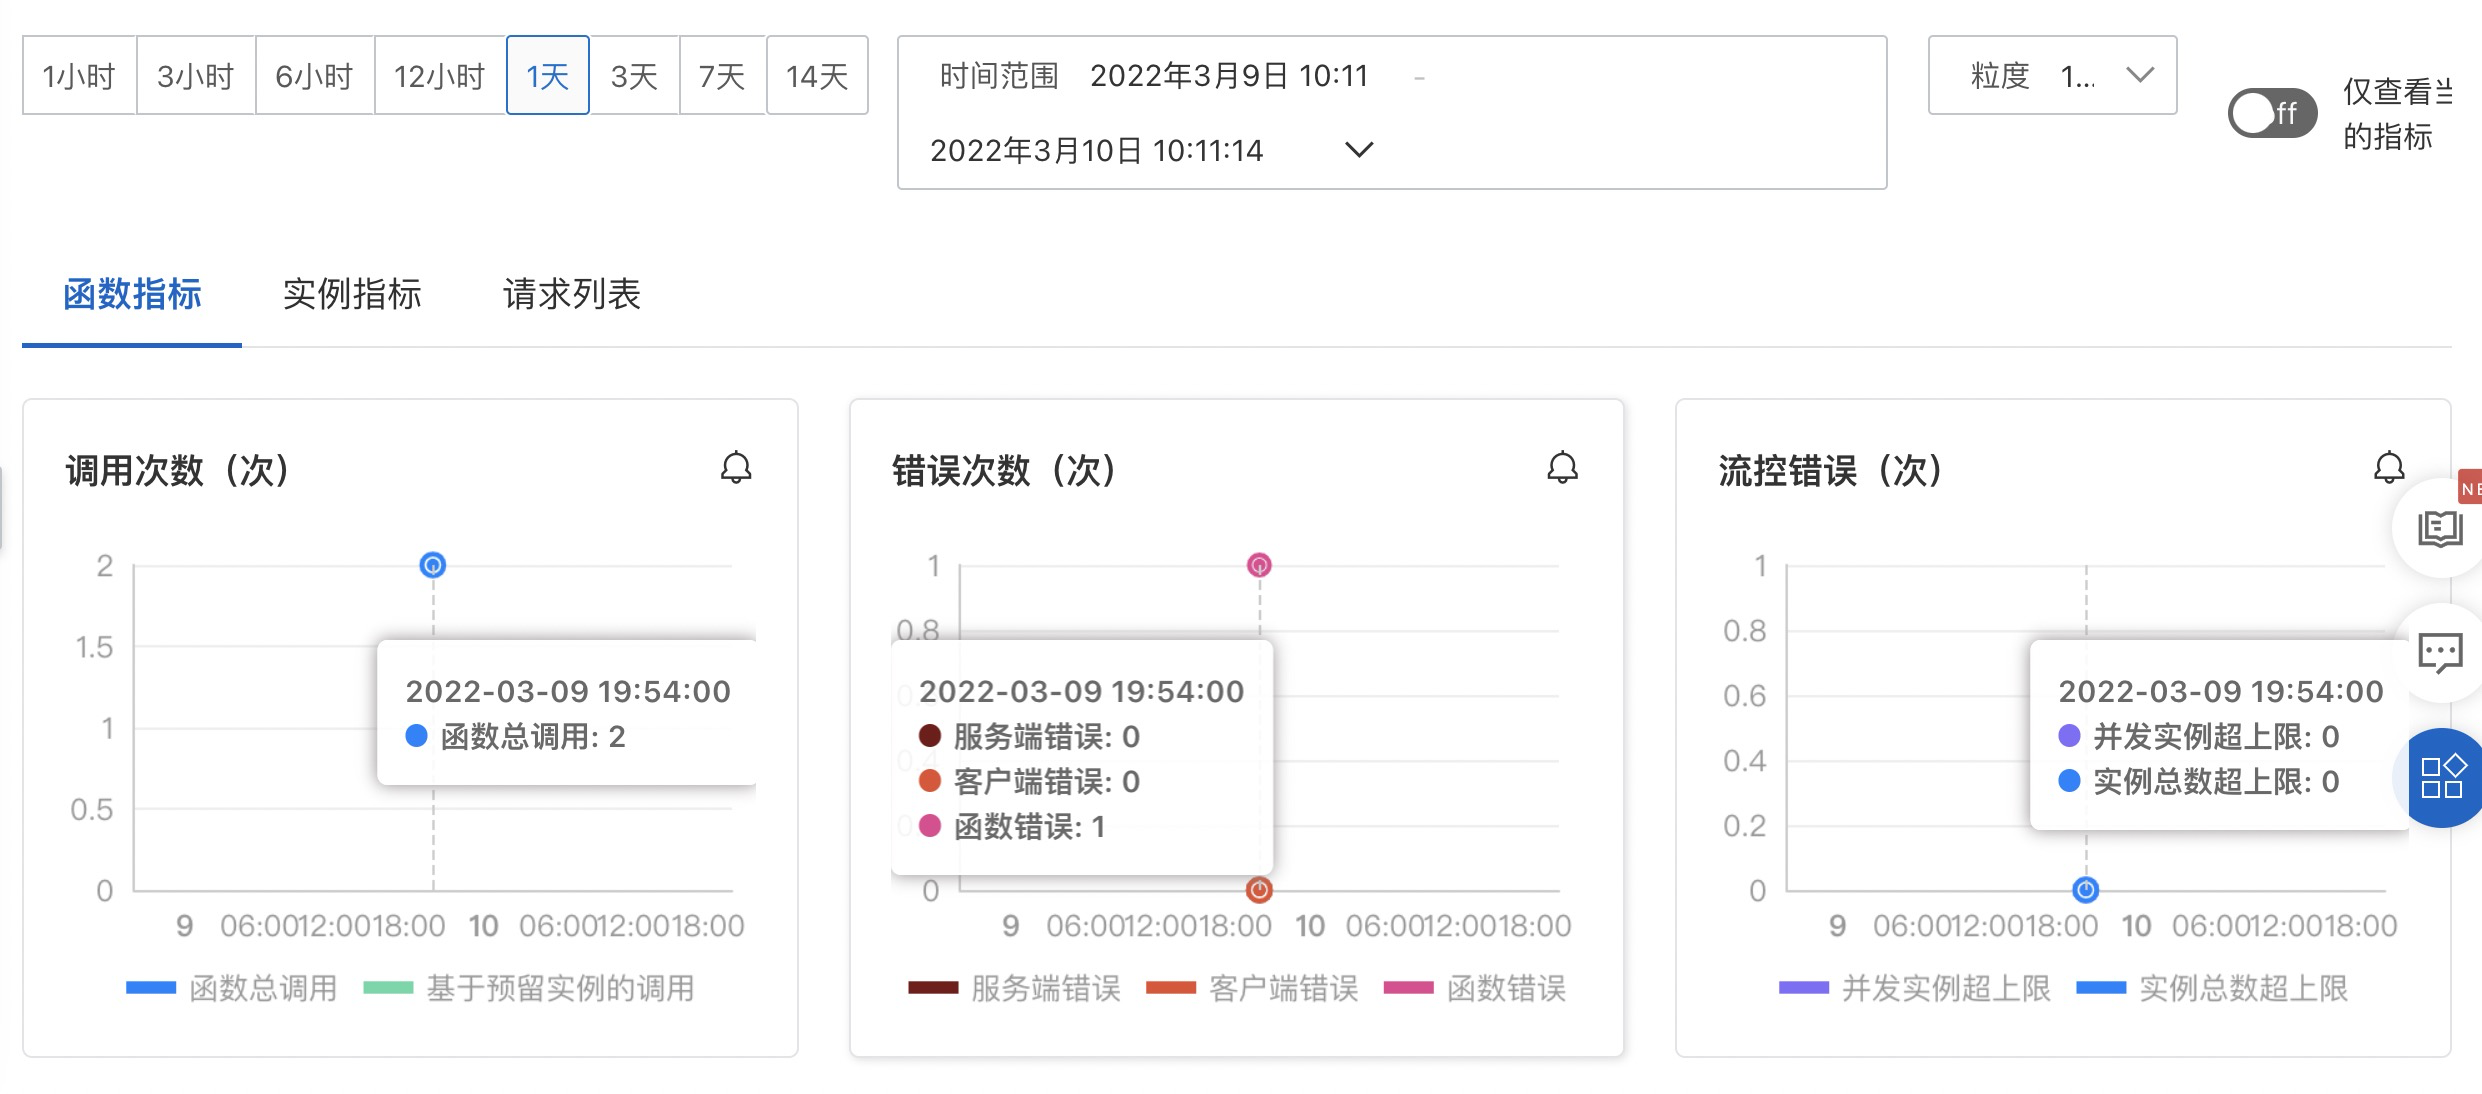The width and height of the screenshot is (2482, 1094).
Task: Click the 函数总调用: 2 tooltip value
Action: [x=516, y=737]
